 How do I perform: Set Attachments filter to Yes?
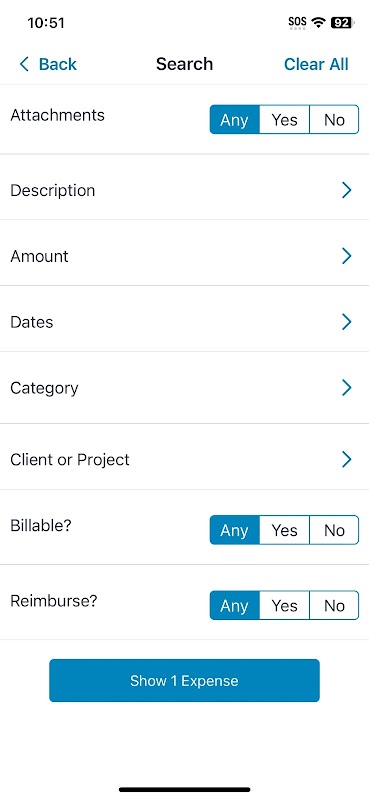click(284, 120)
